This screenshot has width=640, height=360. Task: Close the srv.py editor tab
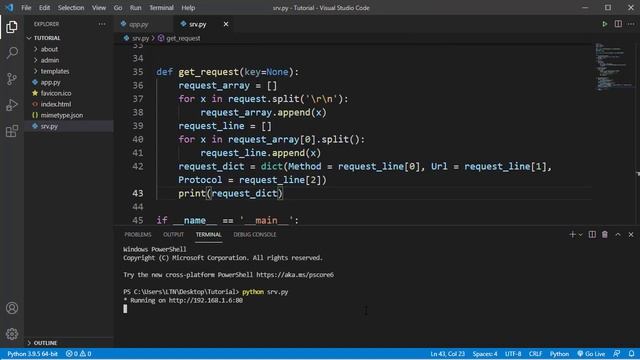(x=226, y=24)
